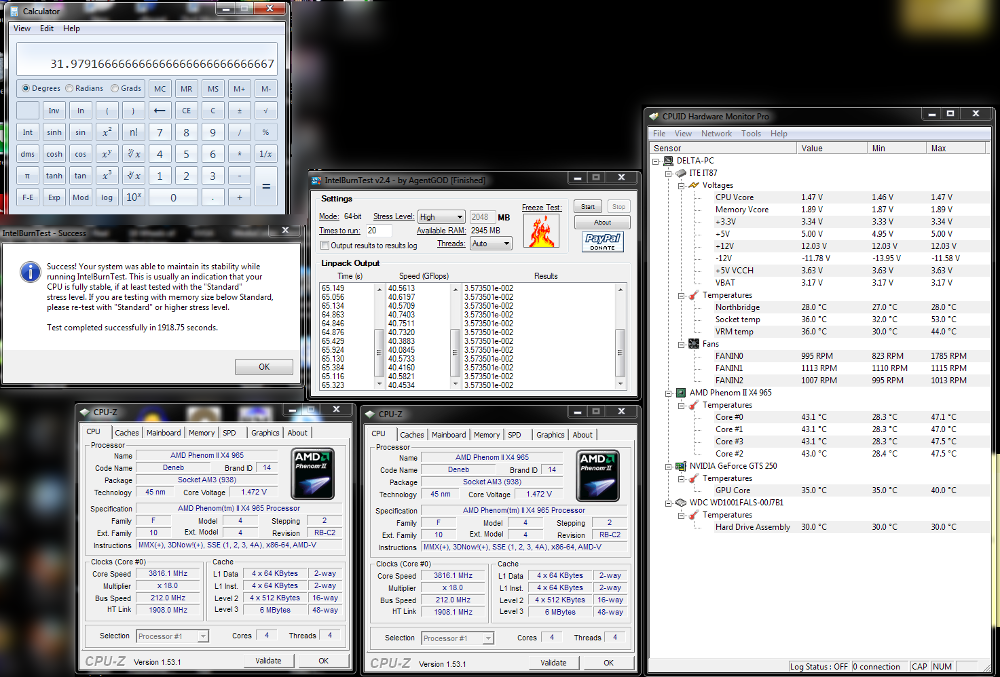Image resolution: width=1000 pixels, height=677 pixels.
Task: Click the blue information icon in Success dialog
Action: tap(30, 272)
